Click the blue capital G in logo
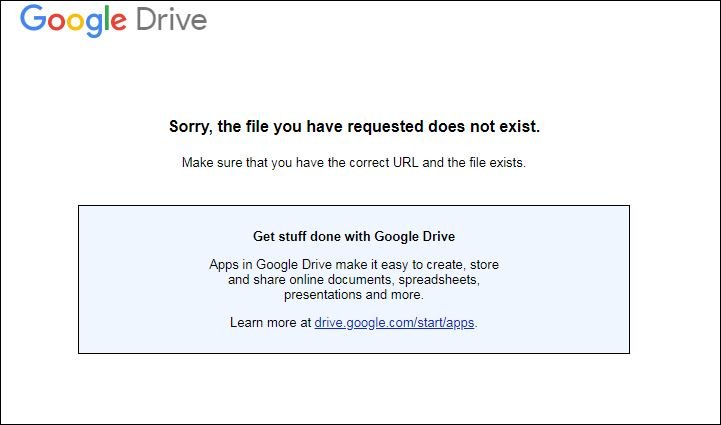The image size is (721, 425). (33, 18)
